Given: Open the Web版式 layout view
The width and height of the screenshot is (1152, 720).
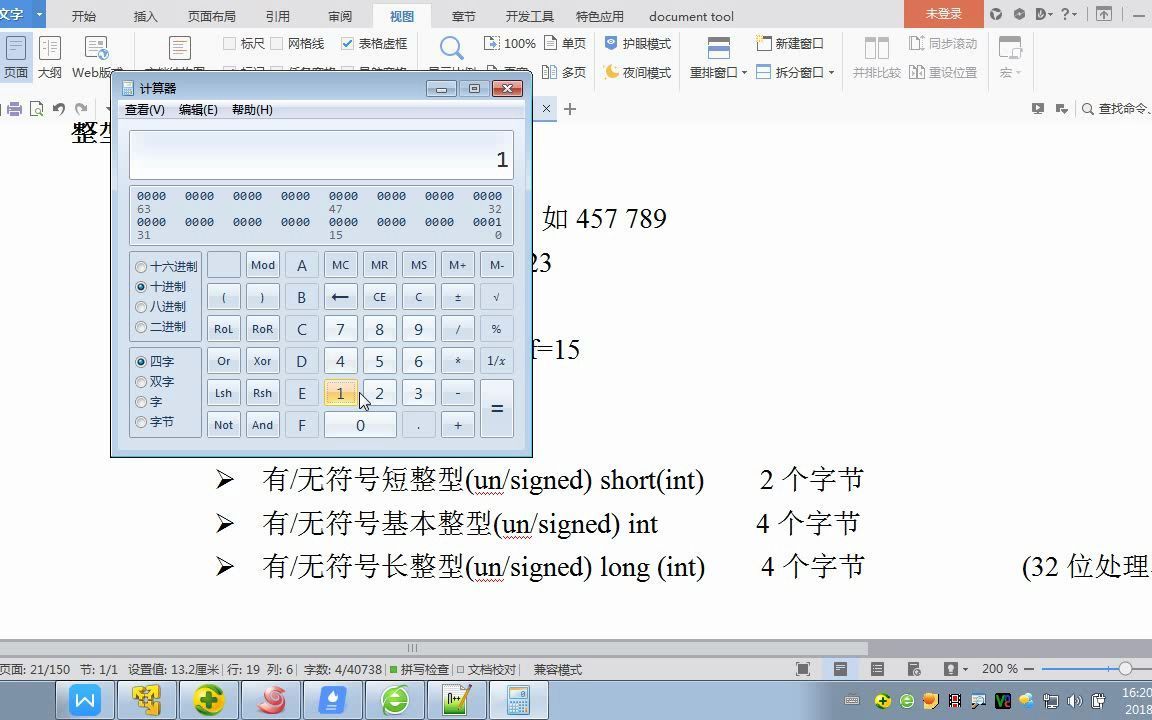Looking at the screenshot, I should 96,57.
